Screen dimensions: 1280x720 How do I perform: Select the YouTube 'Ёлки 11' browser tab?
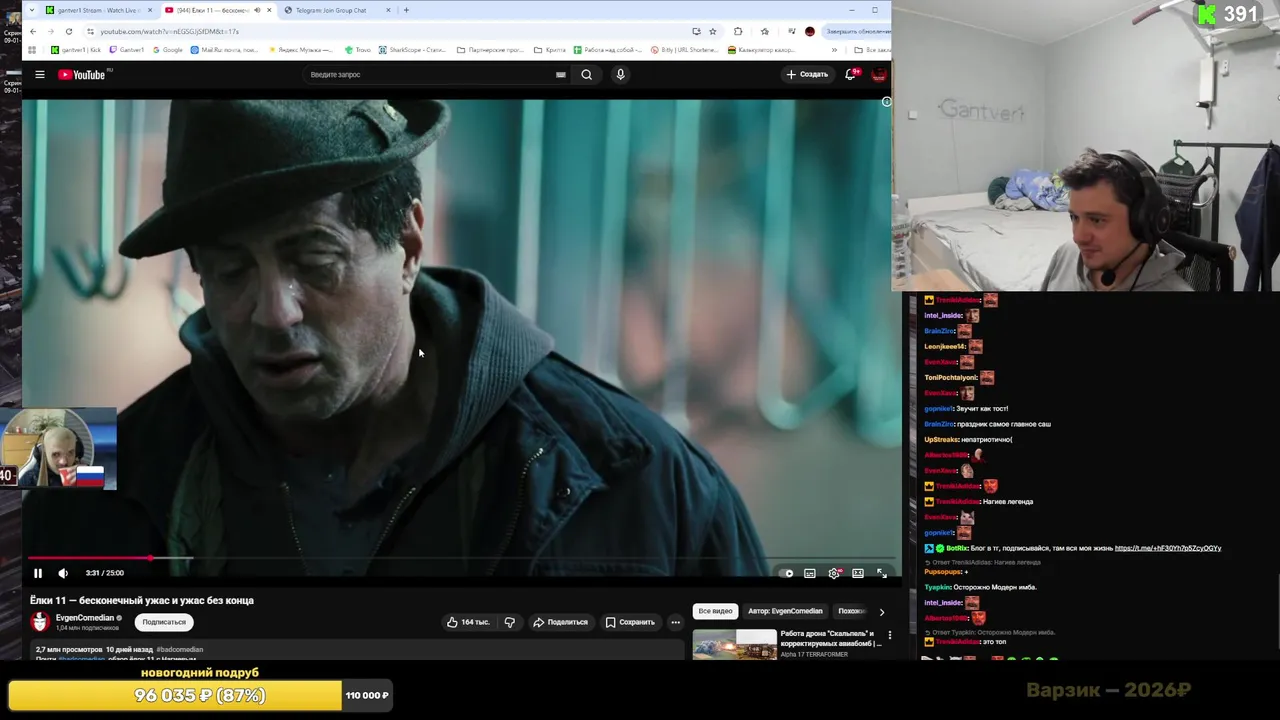[x=218, y=10]
